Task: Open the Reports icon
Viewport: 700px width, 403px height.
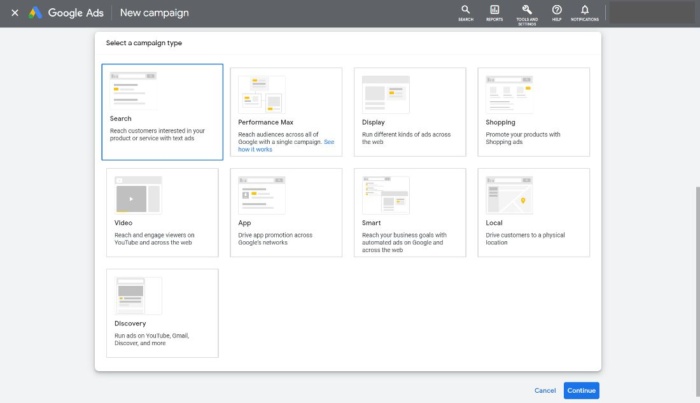Action: [494, 13]
